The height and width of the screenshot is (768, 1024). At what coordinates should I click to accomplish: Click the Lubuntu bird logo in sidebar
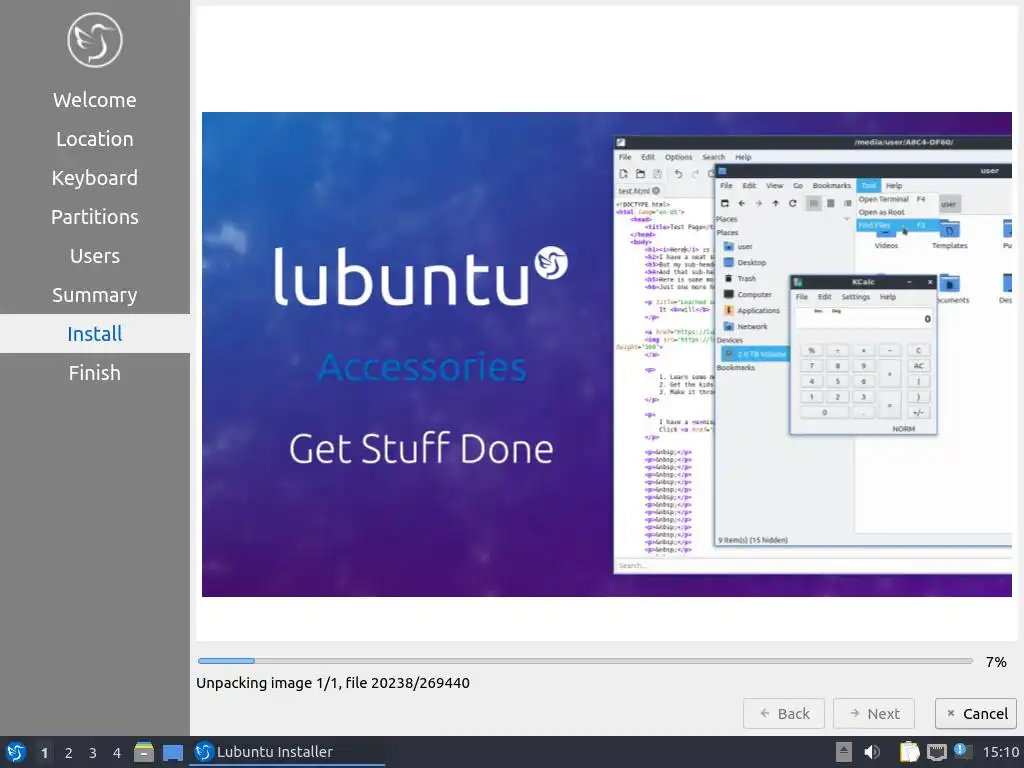95,40
